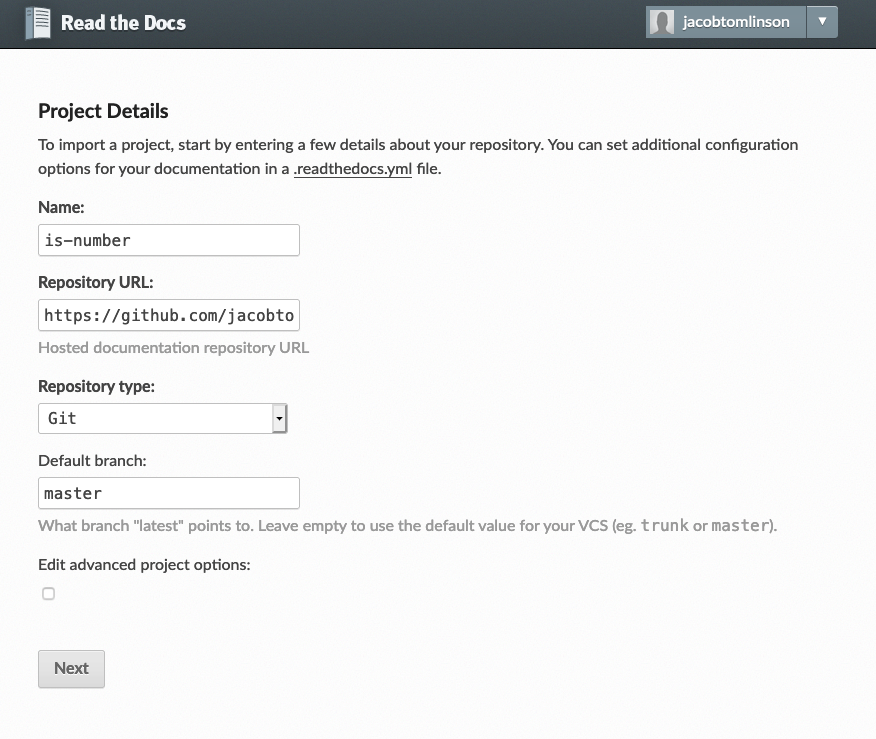This screenshot has height=739, width=876.
Task: Focus the Name field containing is-number
Action: pos(168,240)
